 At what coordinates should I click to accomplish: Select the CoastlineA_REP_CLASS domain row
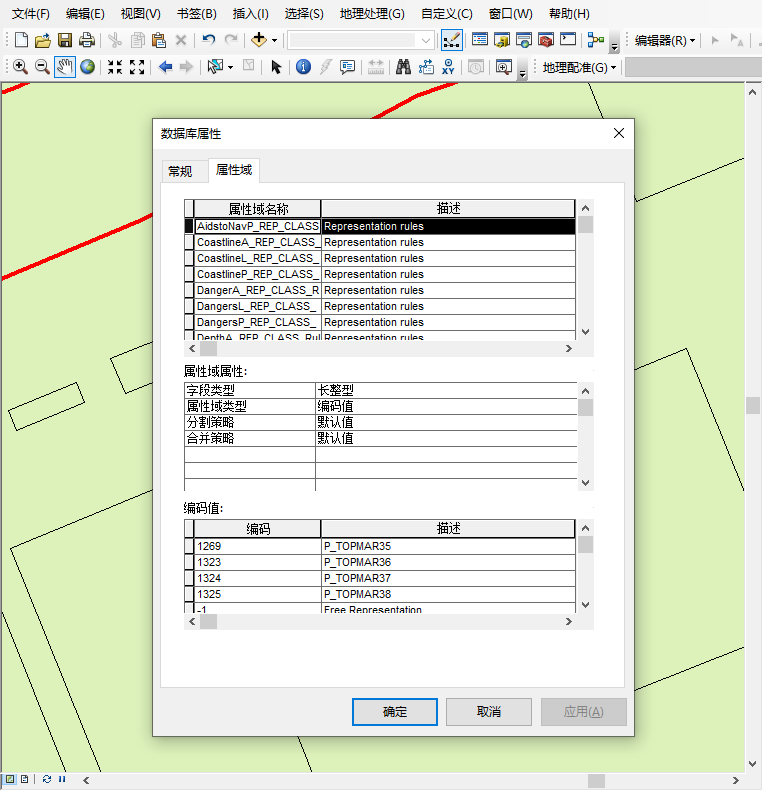tap(258, 242)
